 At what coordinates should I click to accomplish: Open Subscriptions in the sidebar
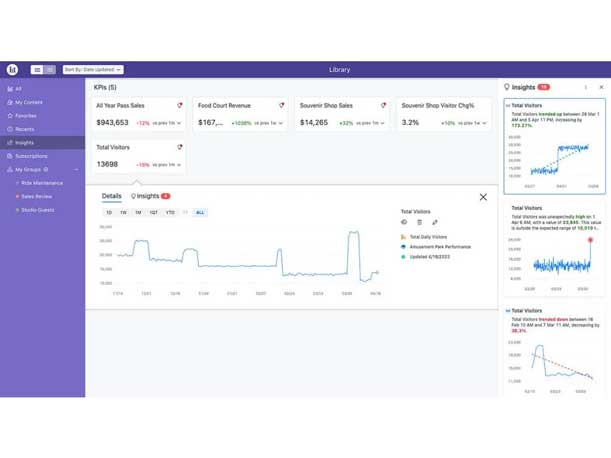pyautogui.click(x=30, y=156)
